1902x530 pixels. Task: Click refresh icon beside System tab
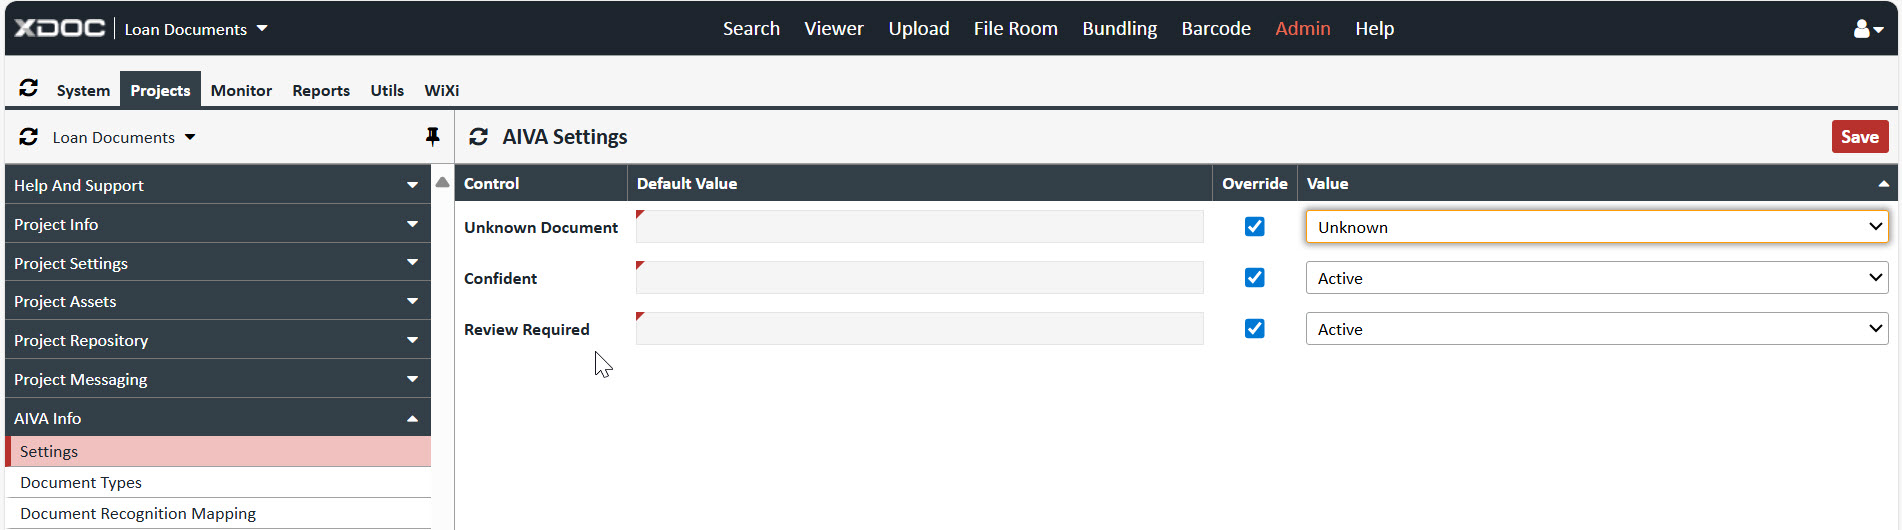29,89
